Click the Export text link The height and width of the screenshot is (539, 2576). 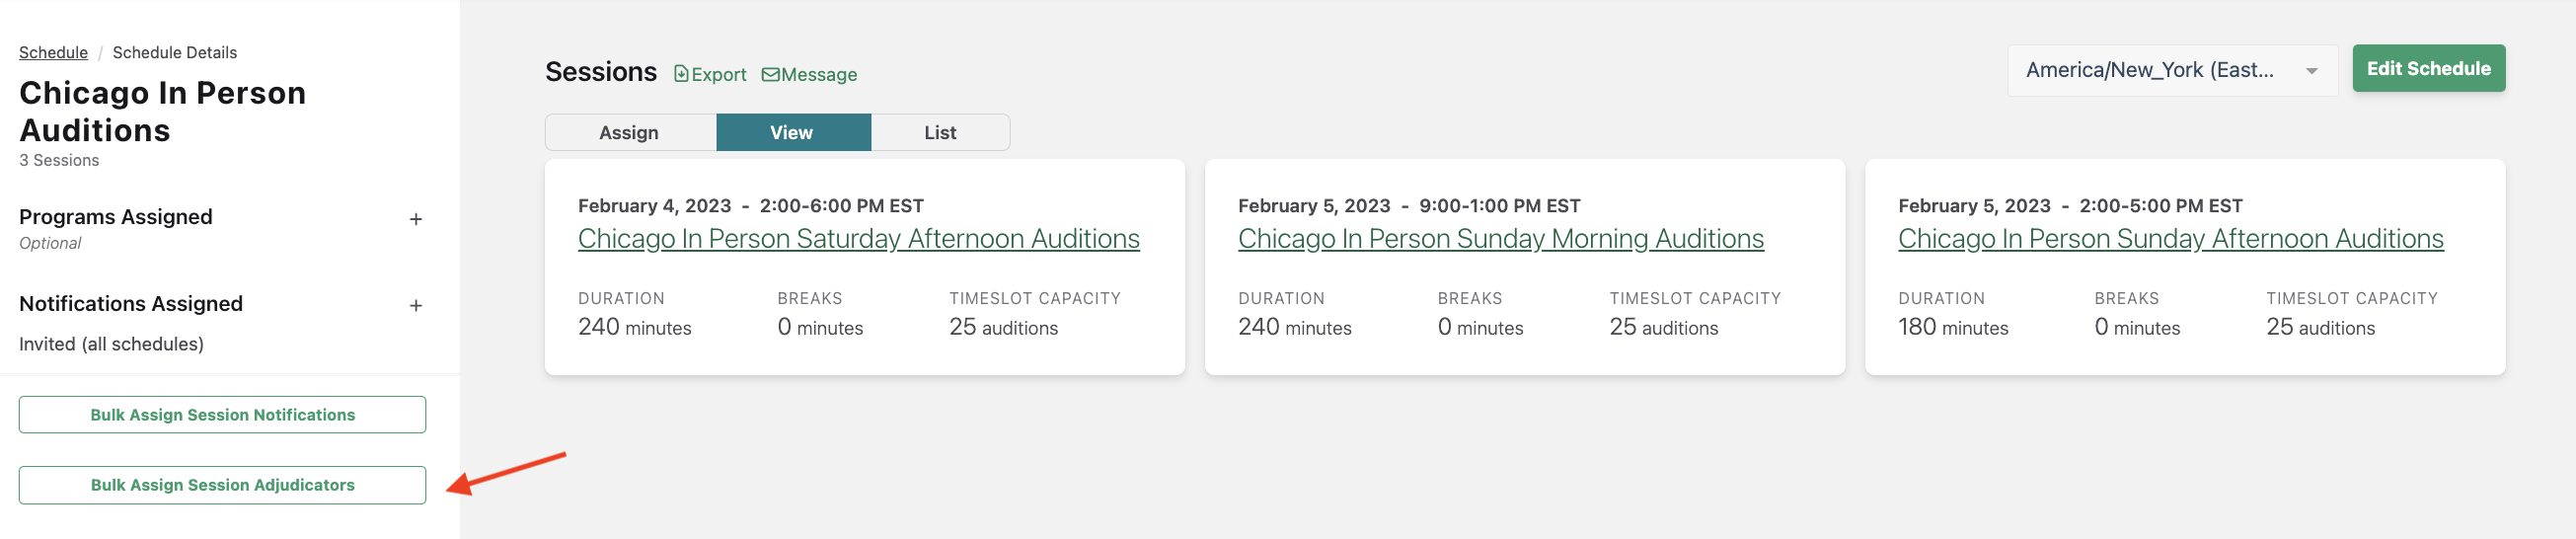click(719, 75)
